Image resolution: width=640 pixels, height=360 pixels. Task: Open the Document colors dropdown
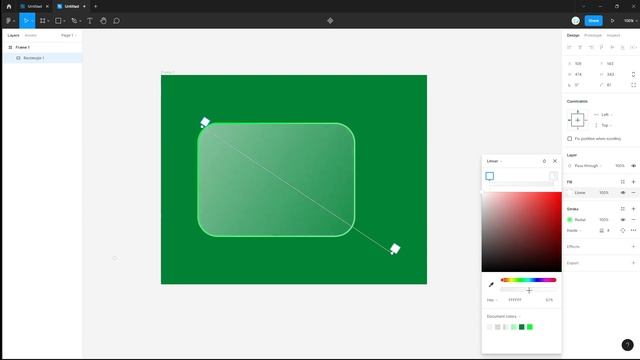pos(503,316)
